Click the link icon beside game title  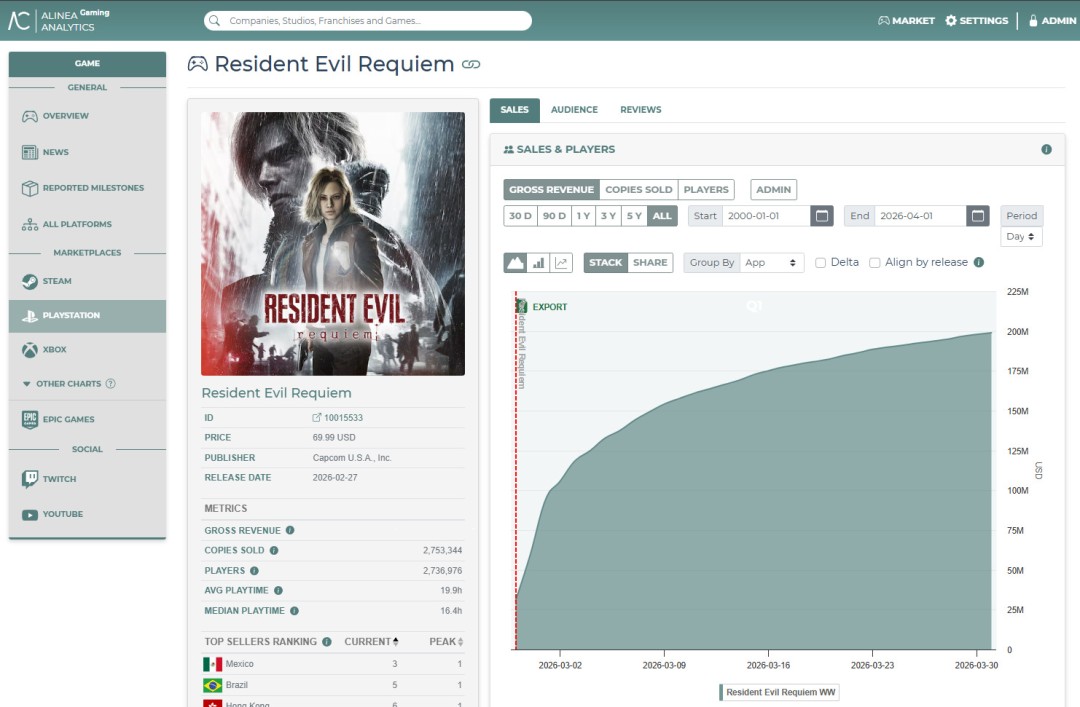pos(471,65)
